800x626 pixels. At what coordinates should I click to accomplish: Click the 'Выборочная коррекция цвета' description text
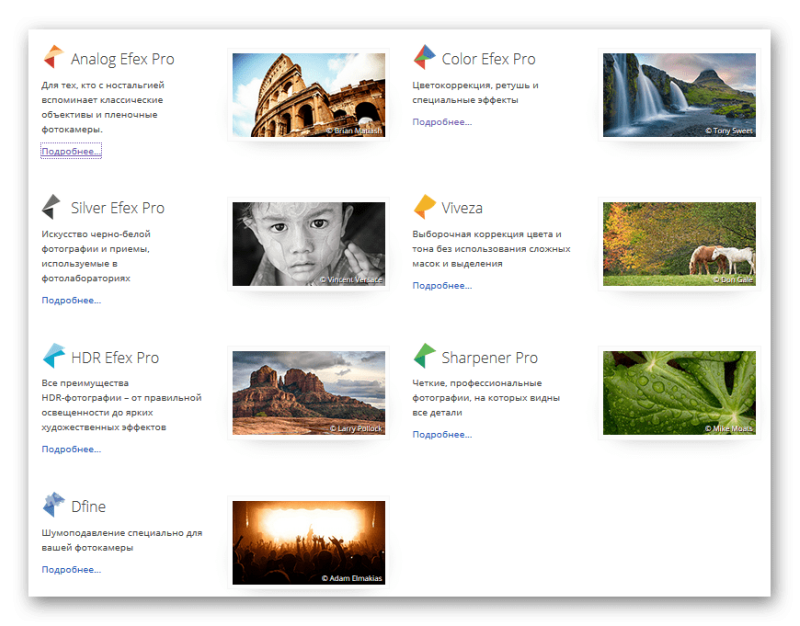point(491,249)
